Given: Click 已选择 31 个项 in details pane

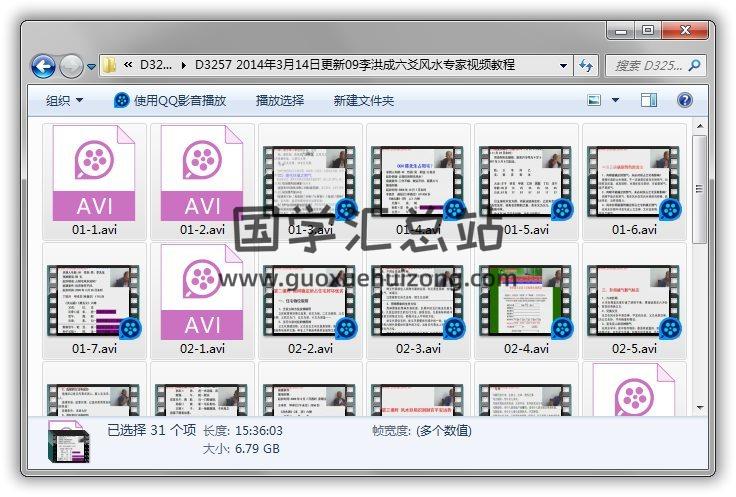Looking at the screenshot, I should pos(152,430).
